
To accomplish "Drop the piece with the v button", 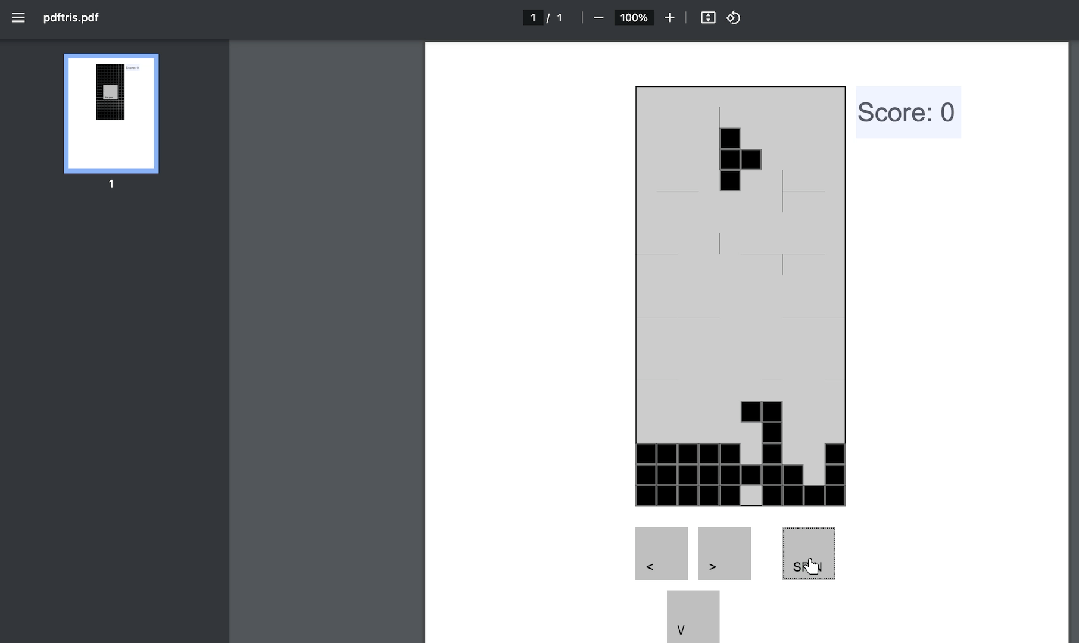I will [x=693, y=616].
